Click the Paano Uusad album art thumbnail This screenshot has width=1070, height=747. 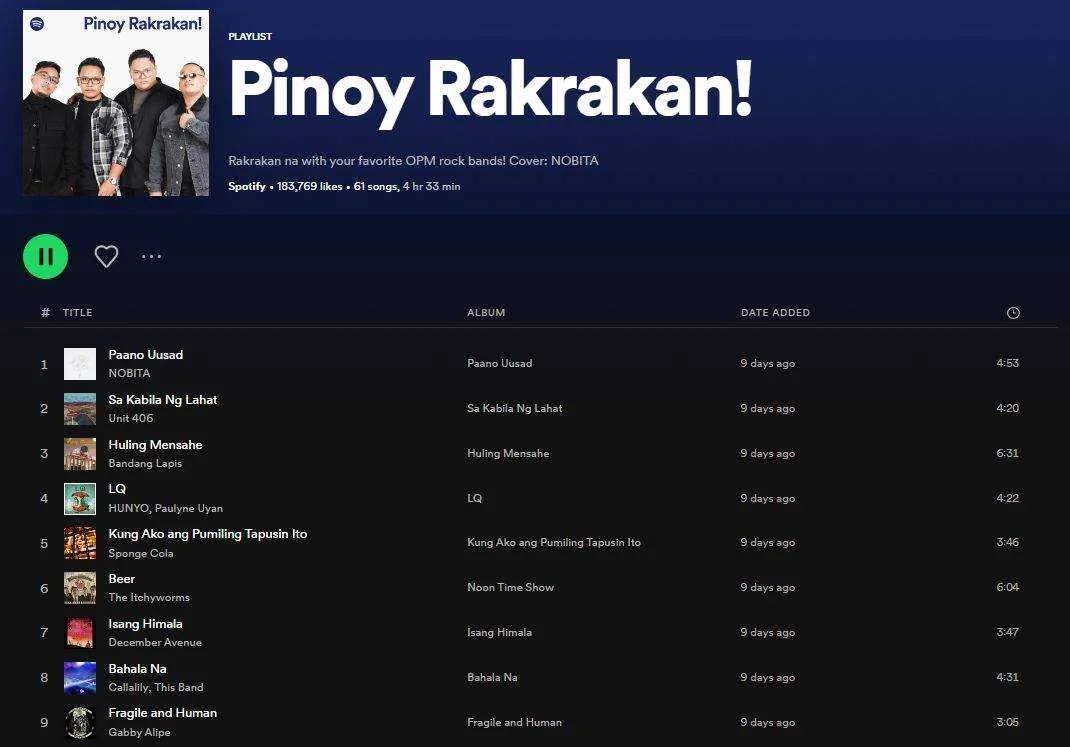click(80, 364)
